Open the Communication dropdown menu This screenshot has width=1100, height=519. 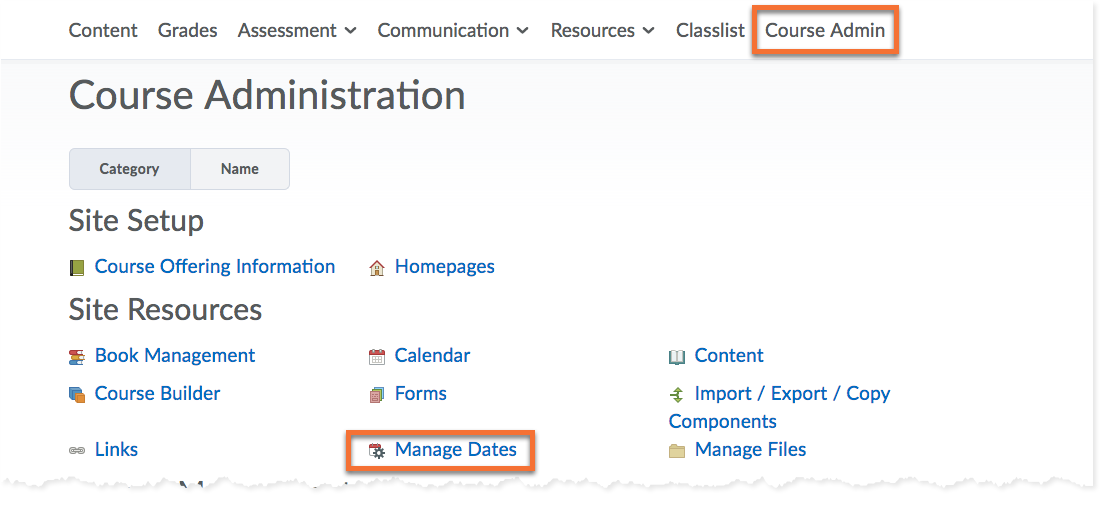[x=453, y=30]
